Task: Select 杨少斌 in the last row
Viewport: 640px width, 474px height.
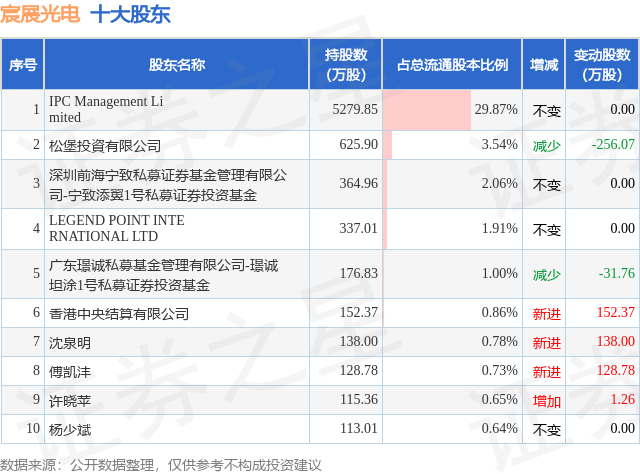Action: coord(69,430)
